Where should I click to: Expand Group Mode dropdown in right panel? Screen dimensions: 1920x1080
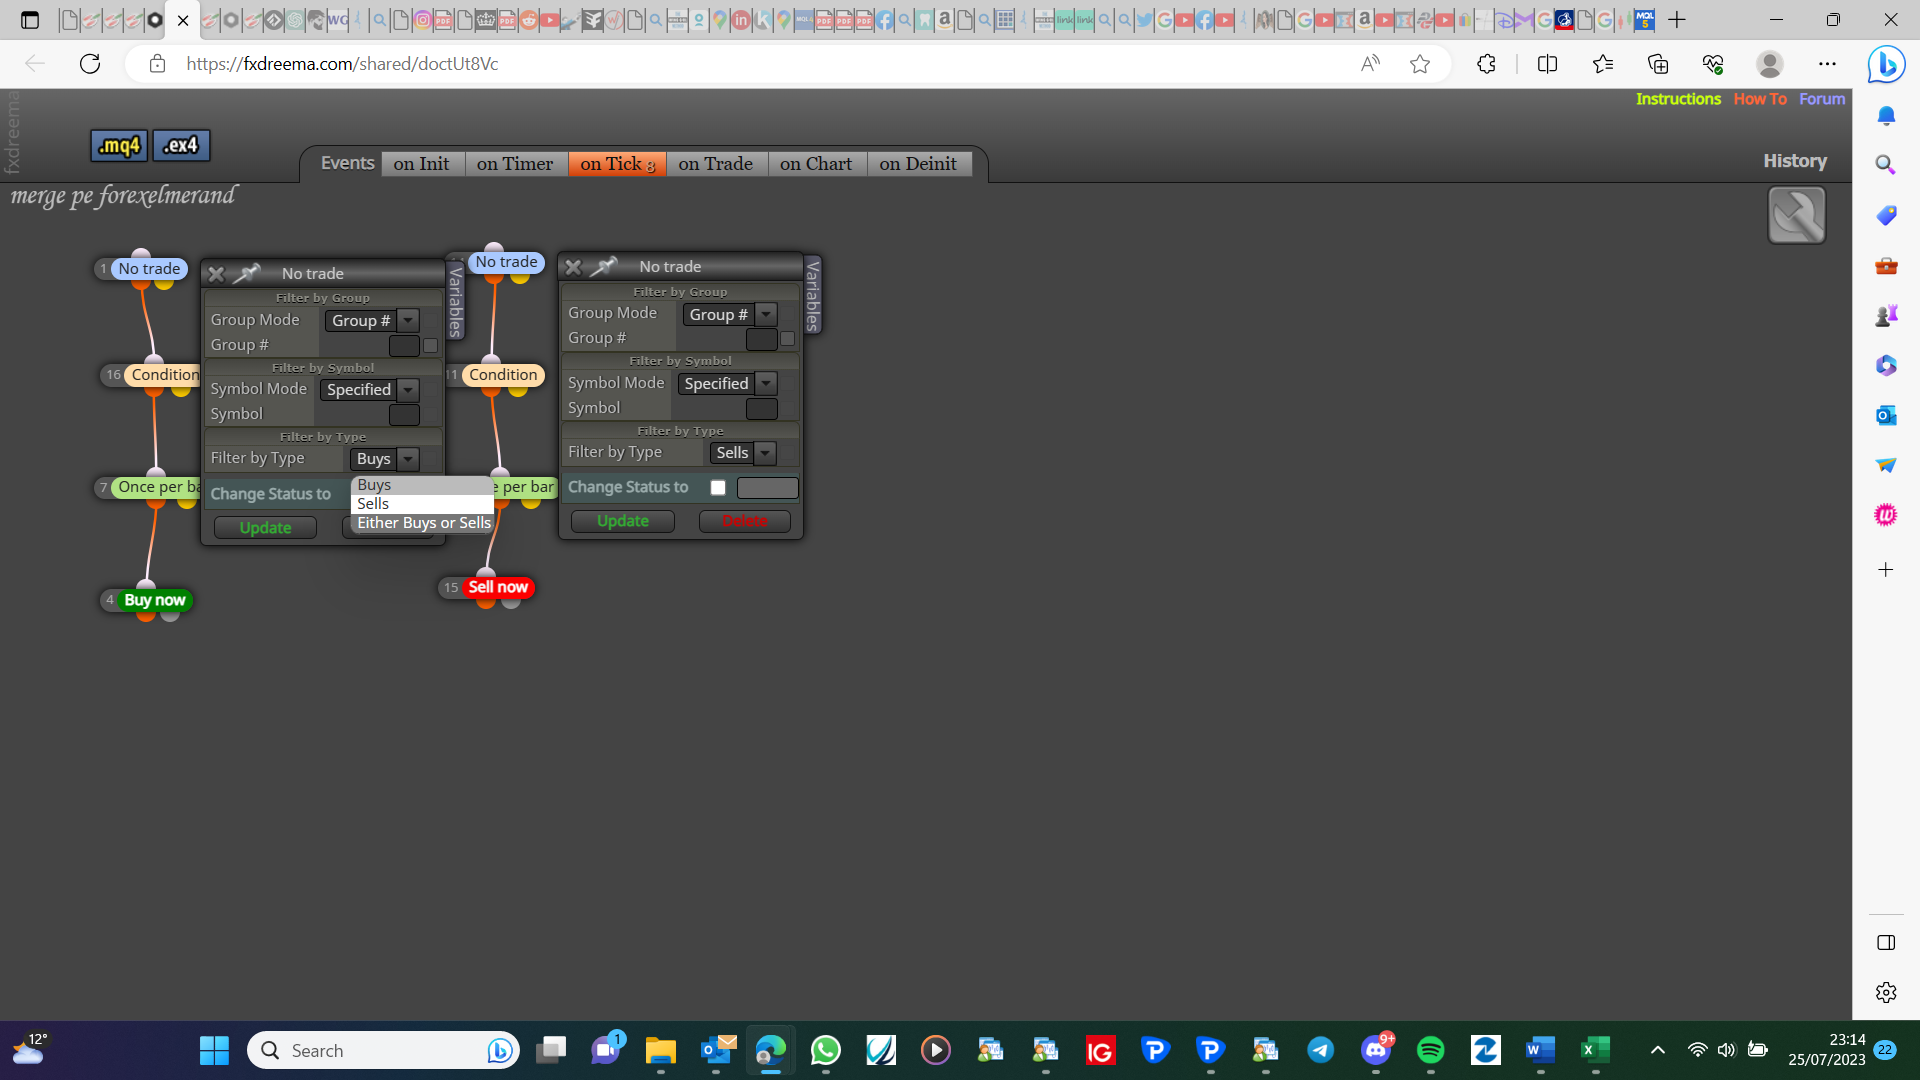pyautogui.click(x=766, y=315)
